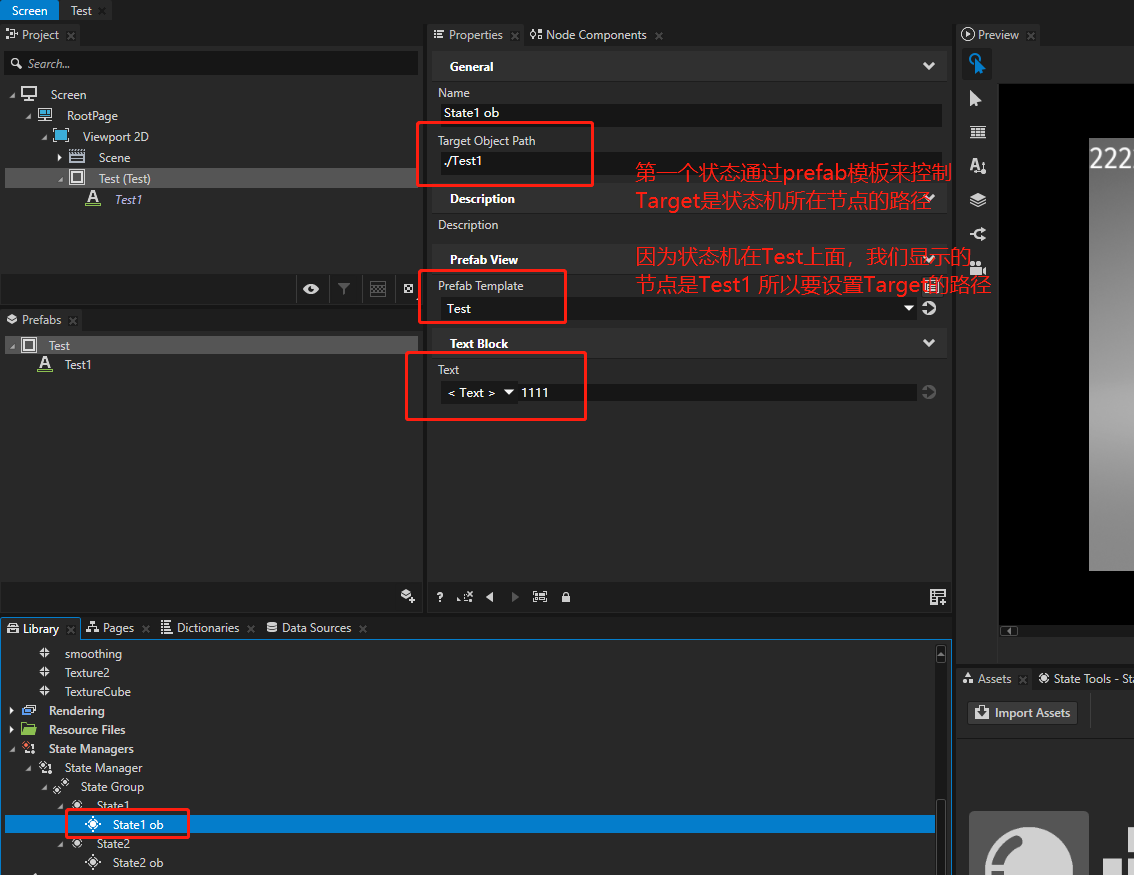Collapse the Screen node in Project tree
The image size is (1134, 875).
coord(12,95)
